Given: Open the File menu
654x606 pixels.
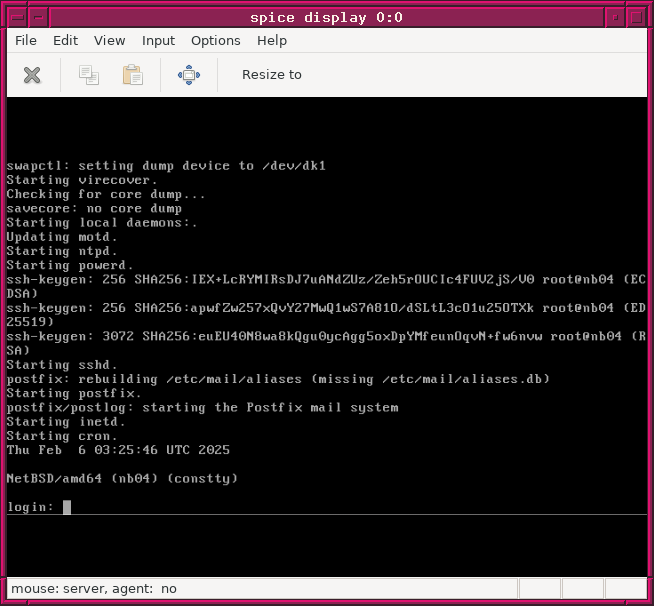Looking at the screenshot, I should (x=26, y=41).
